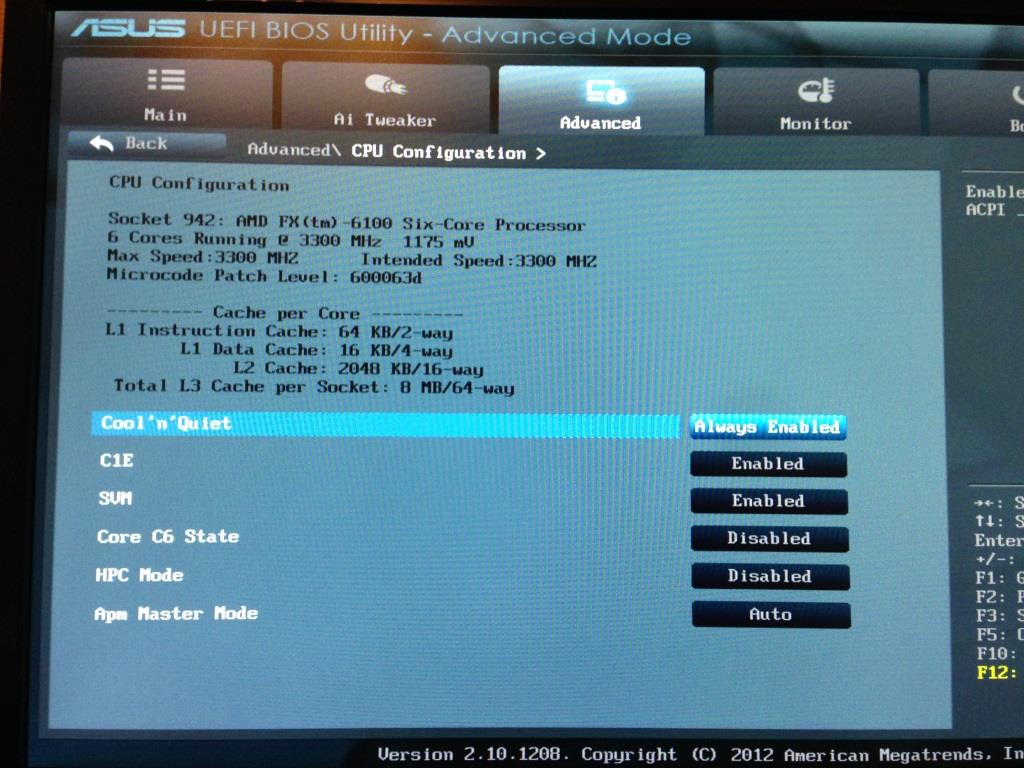
Task: Open the SVM Enabled dropdown
Action: 769,501
